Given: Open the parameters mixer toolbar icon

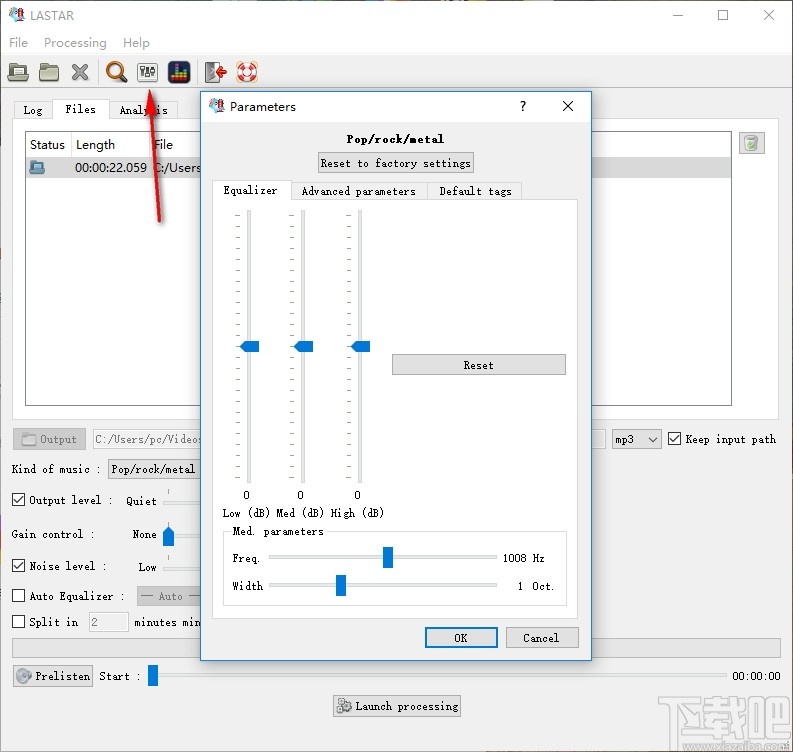Looking at the screenshot, I should click(x=147, y=72).
